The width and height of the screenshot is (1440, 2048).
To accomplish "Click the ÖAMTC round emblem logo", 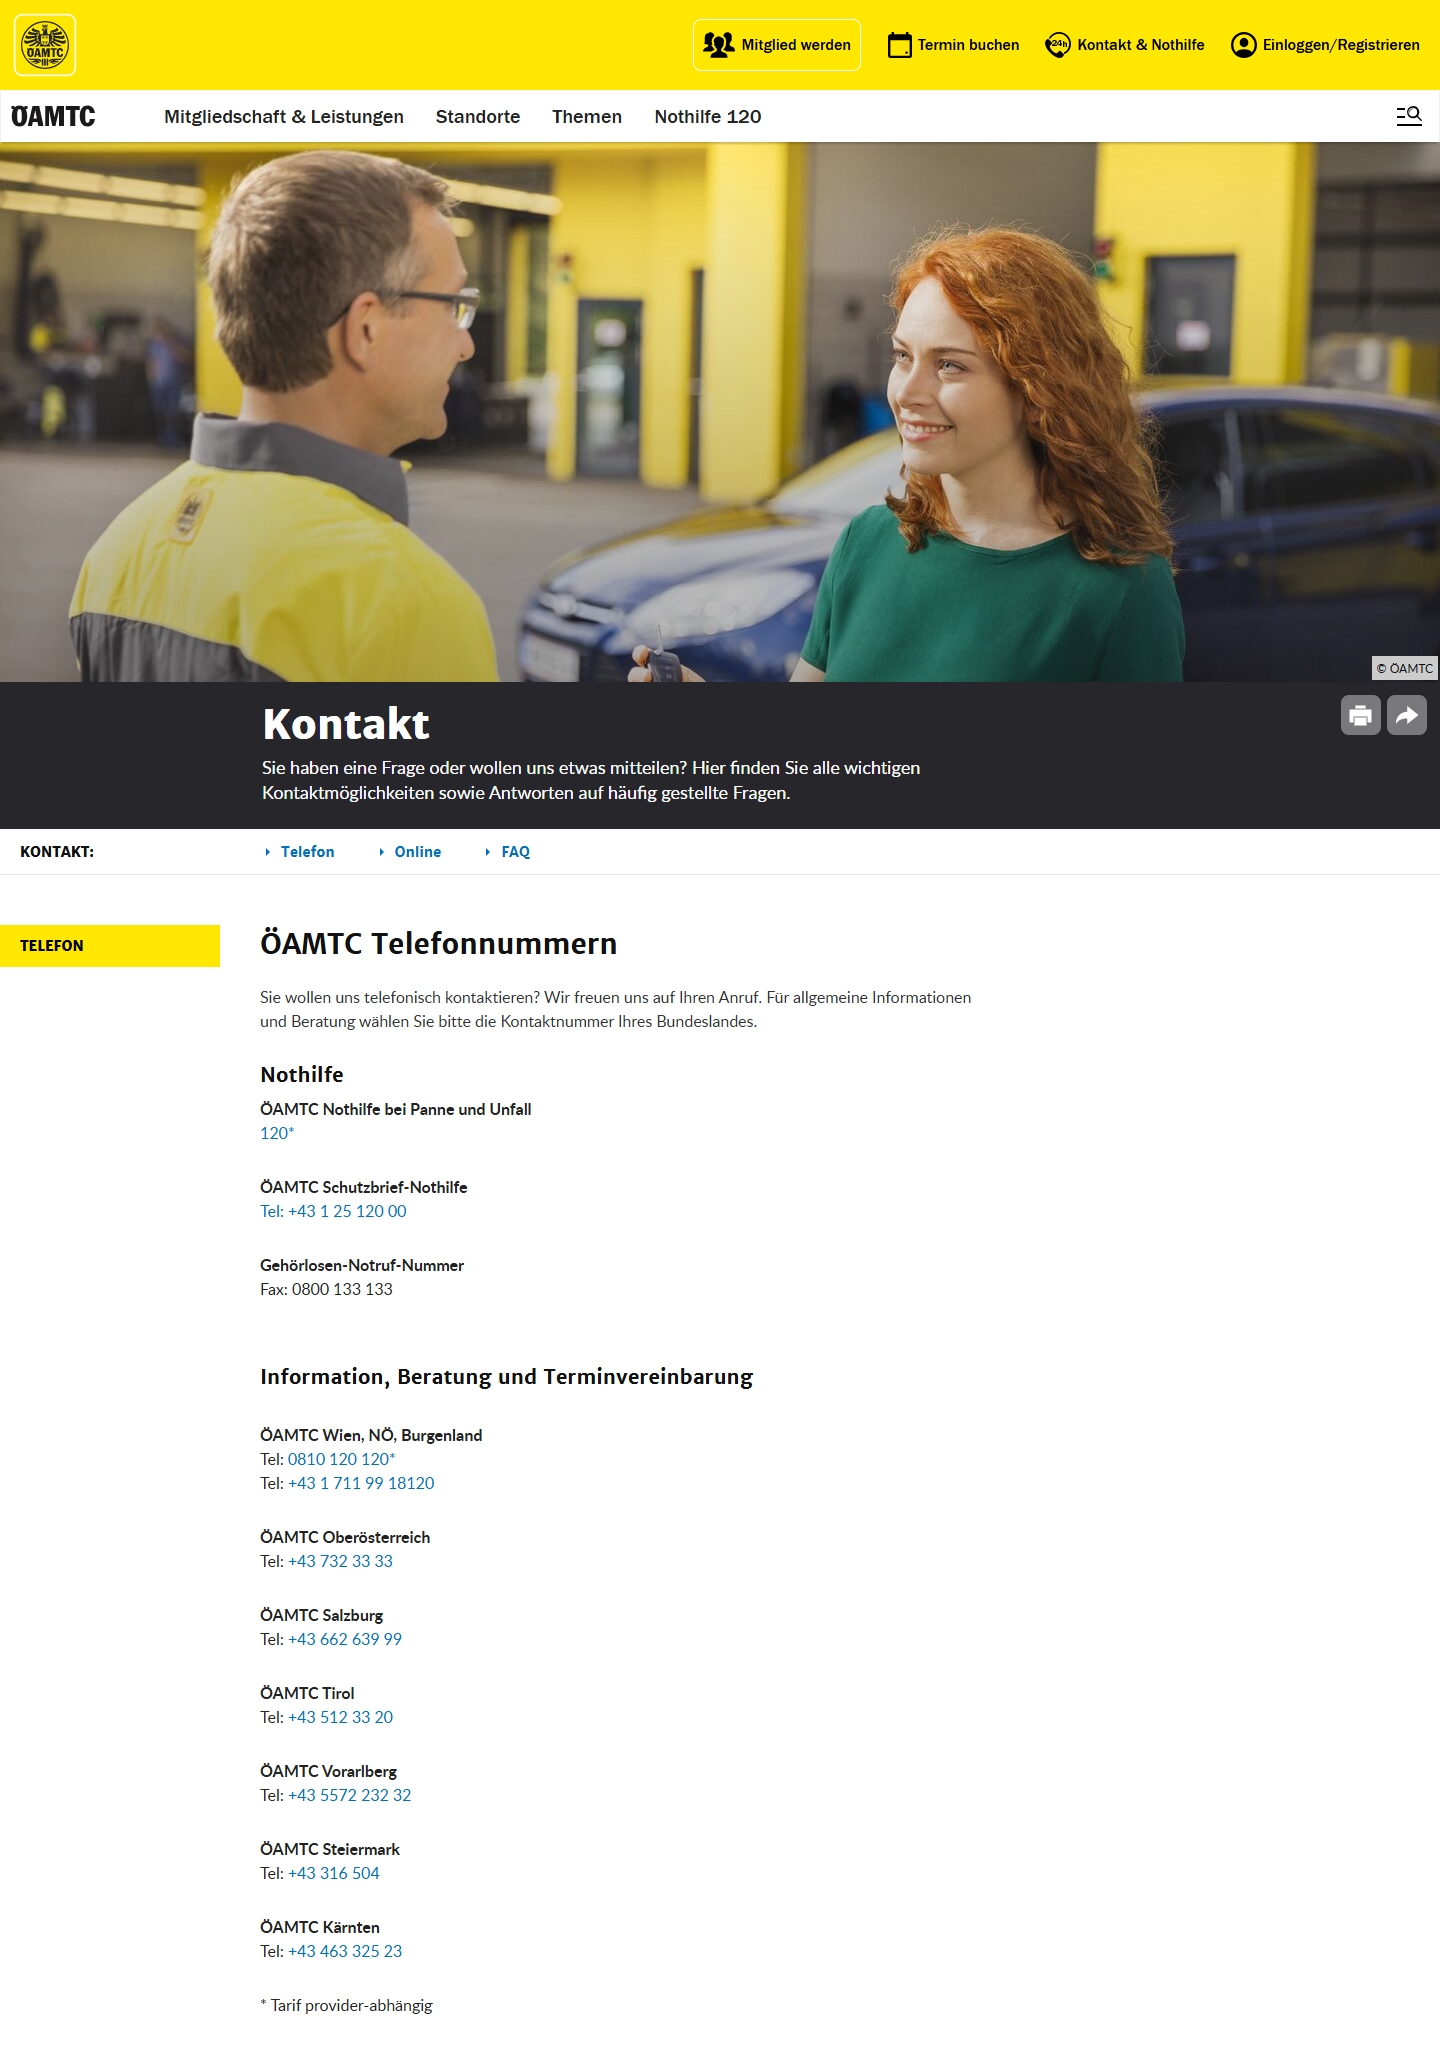I will tap(45, 45).
